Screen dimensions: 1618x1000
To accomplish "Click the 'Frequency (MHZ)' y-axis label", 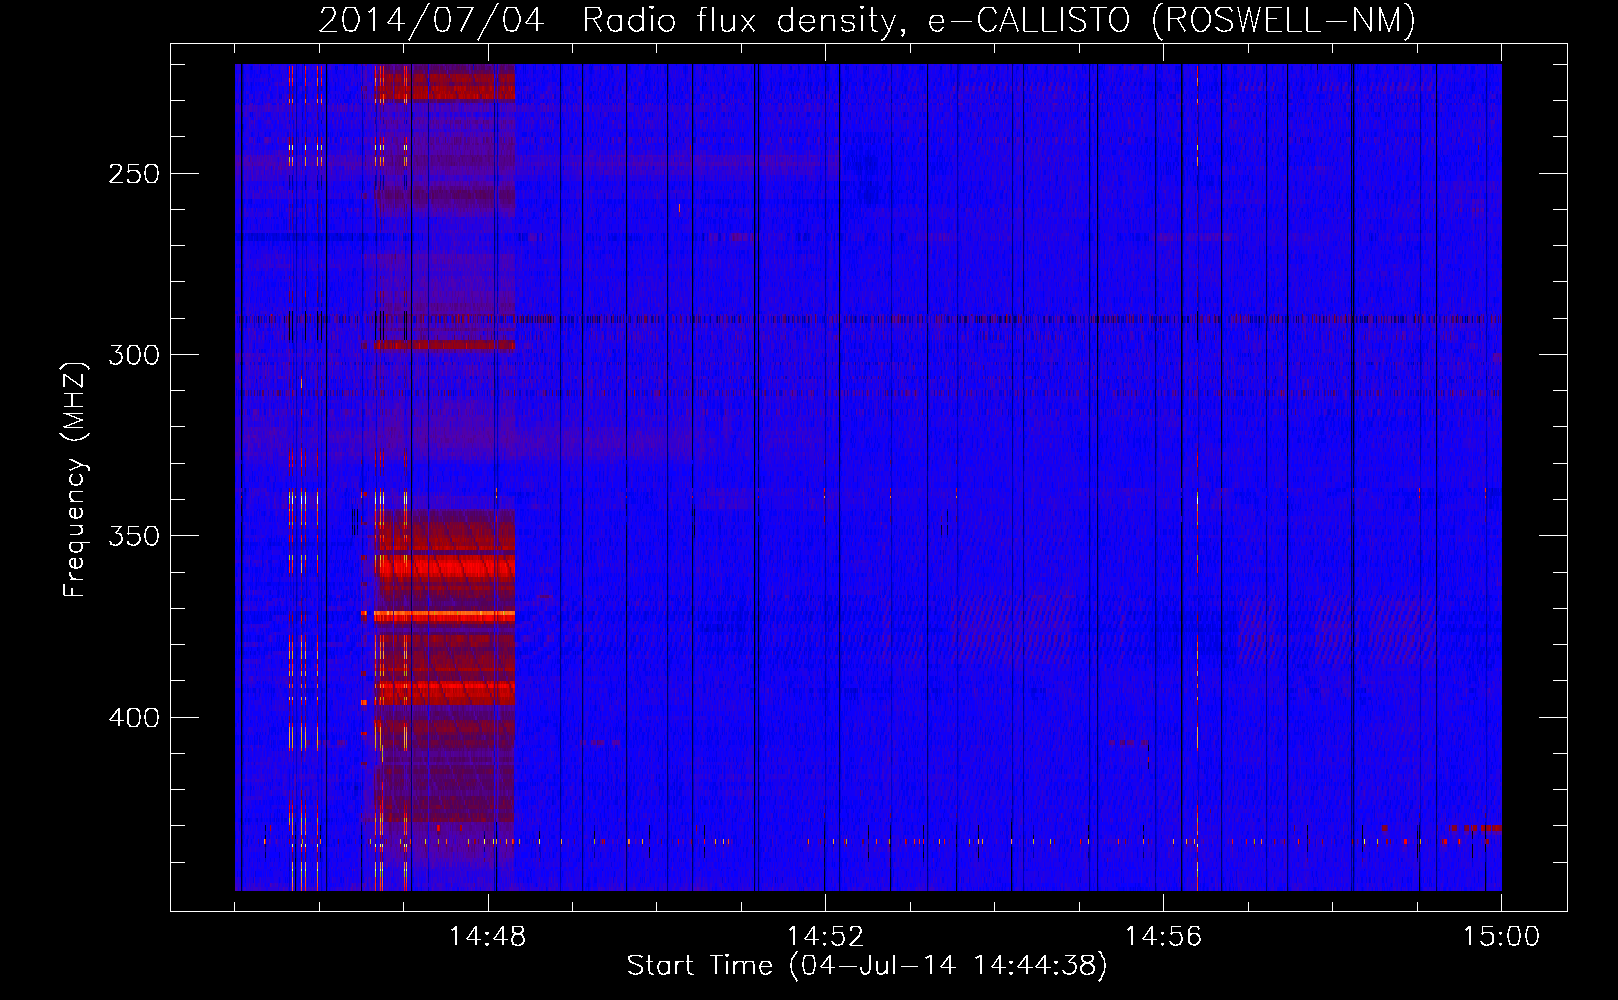I will tap(75, 480).
